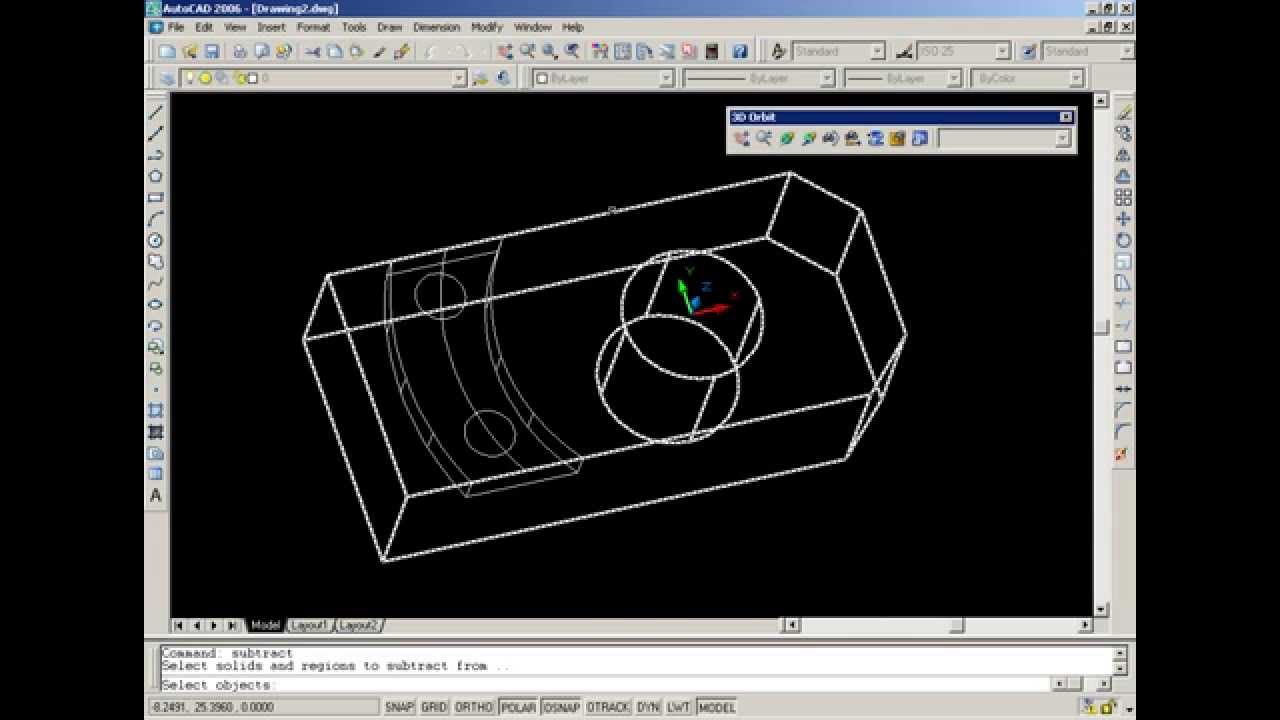Click the Zoom Realtime toolbar icon
Image resolution: width=1280 pixels, height=720 pixels.
[x=527, y=51]
